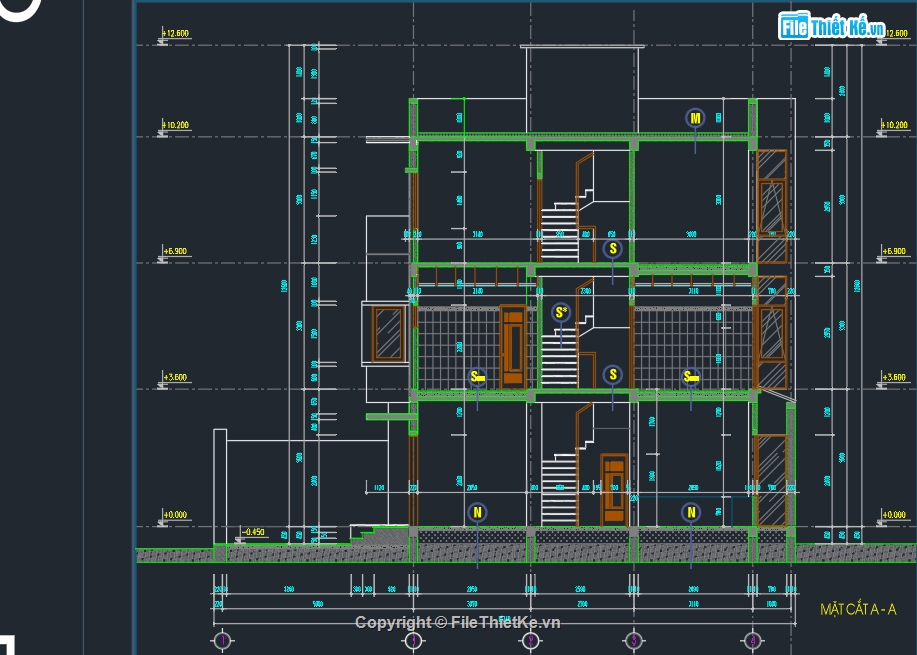Click the Copyright FileThietKe.vn watermark text
This screenshot has width=917, height=655.
pos(458,623)
